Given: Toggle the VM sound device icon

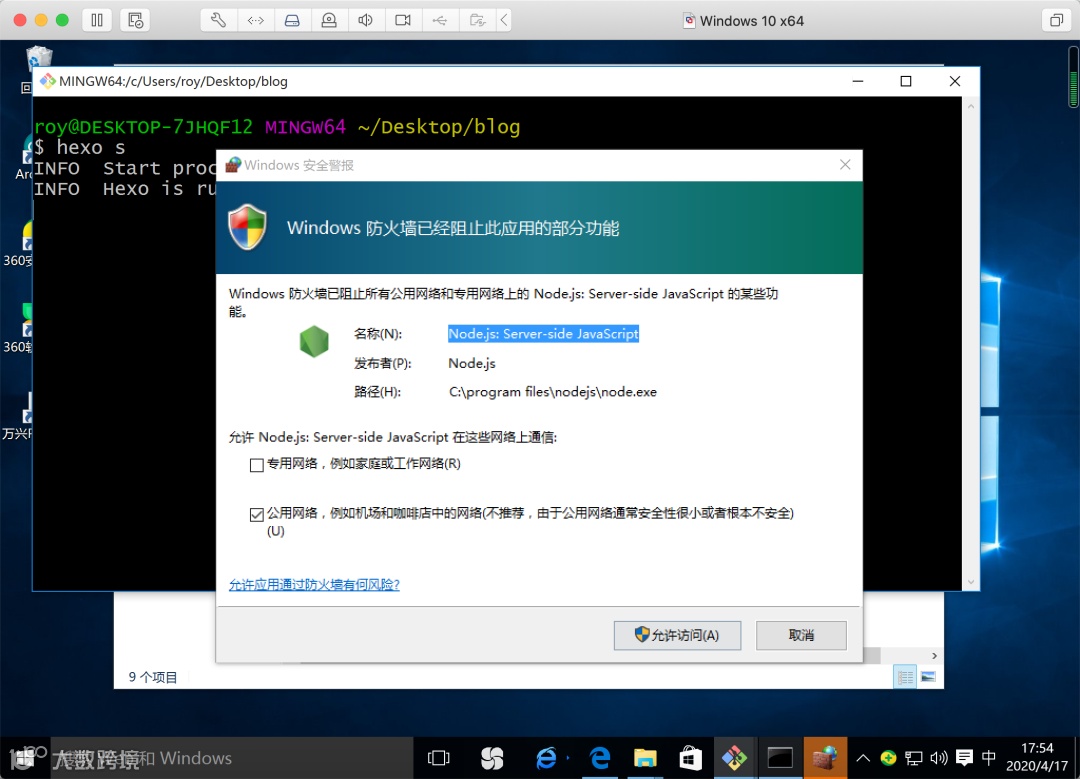Looking at the screenshot, I should coord(366,20).
